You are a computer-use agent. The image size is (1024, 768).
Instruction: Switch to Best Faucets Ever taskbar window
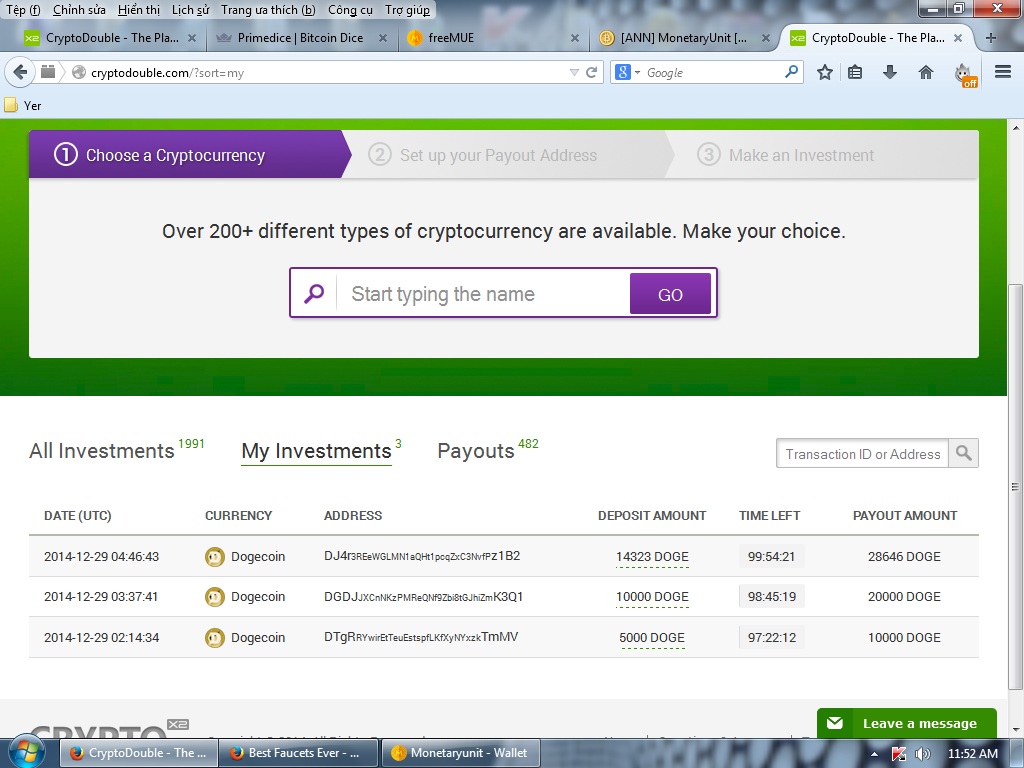298,753
